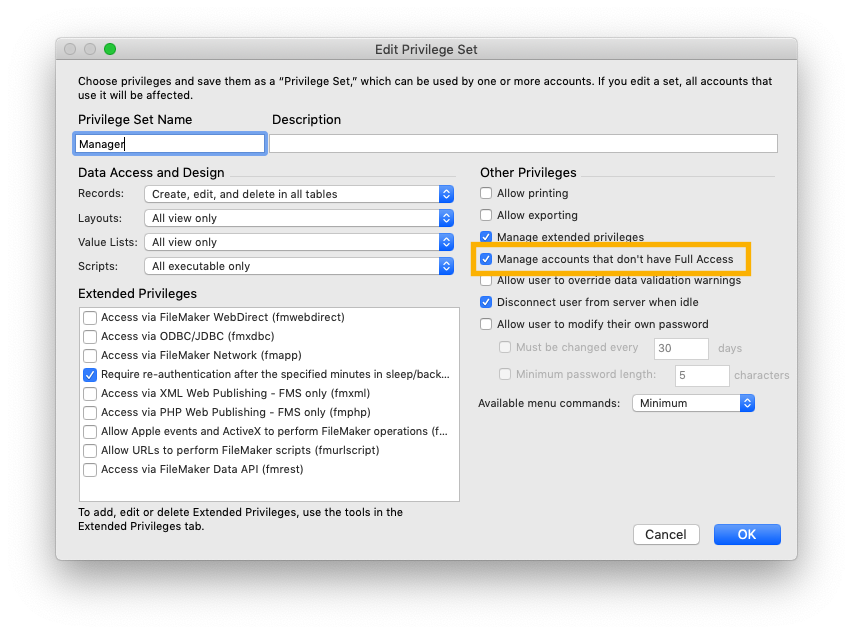Expand the Layouts dropdown menu
Screen dimensions: 853x634
pyautogui.click(x=299, y=218)
